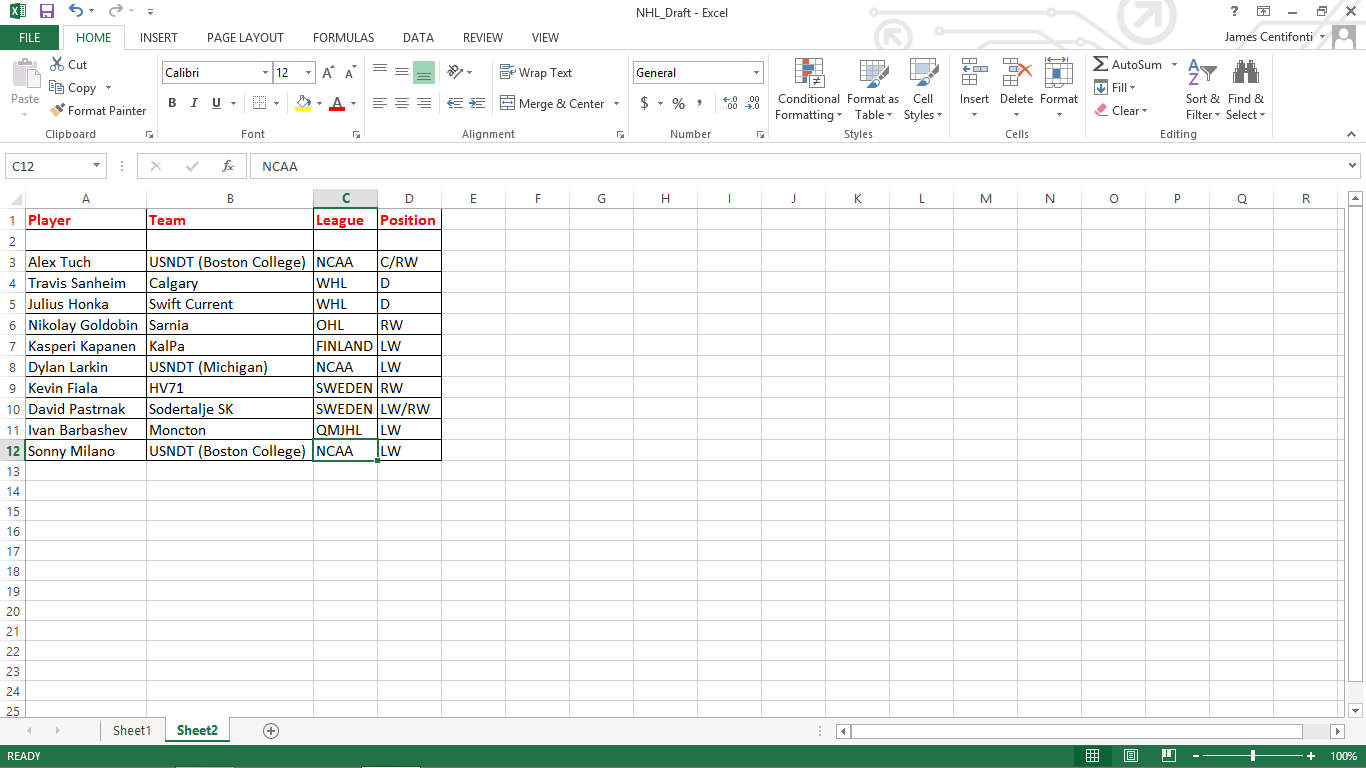Add a new sheet with plus icon

(271, 731)
